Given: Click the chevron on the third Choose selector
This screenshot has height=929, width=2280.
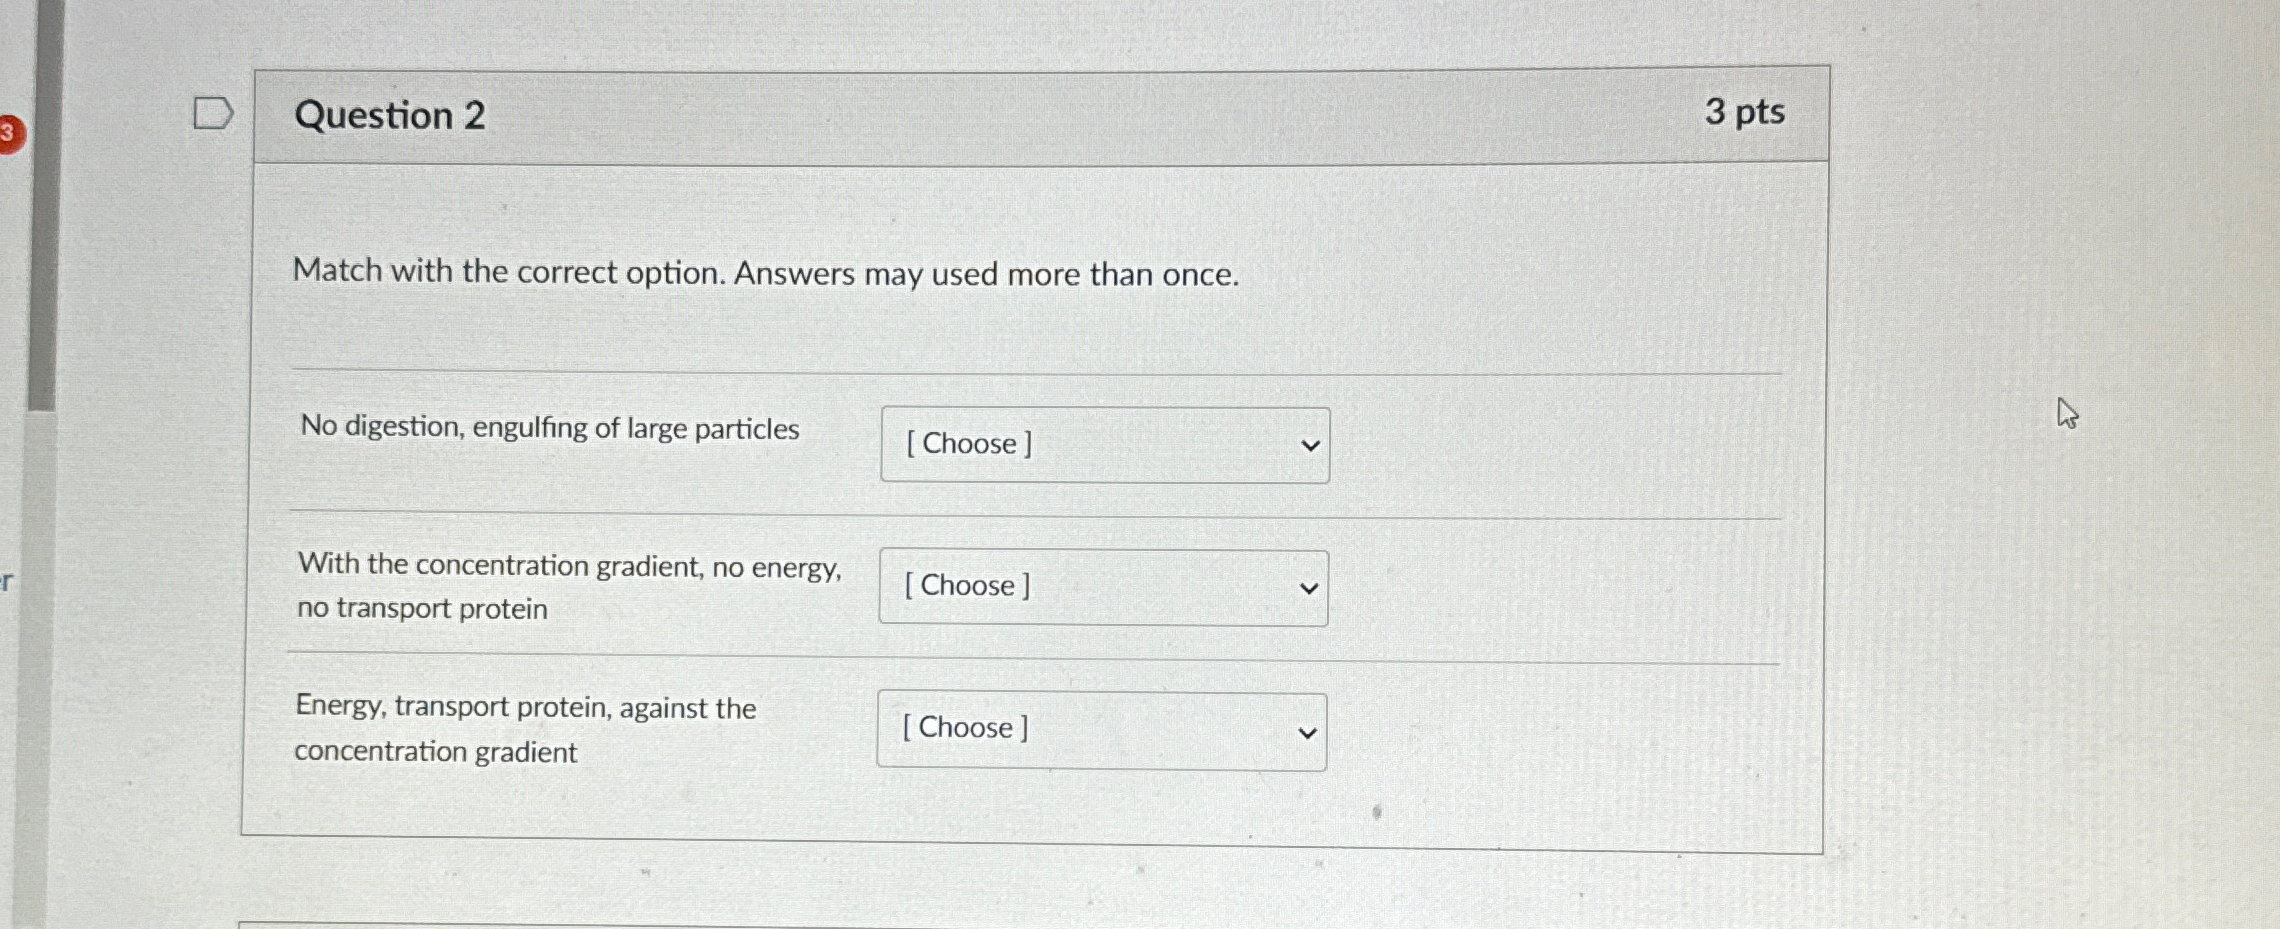Looking at the screenshot, I should [1308, 730].
